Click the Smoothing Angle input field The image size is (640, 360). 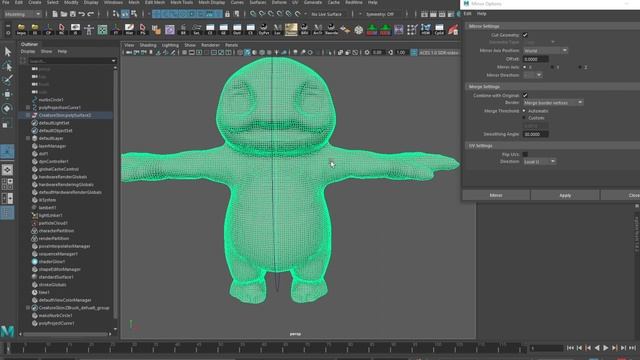click(536, 134)
